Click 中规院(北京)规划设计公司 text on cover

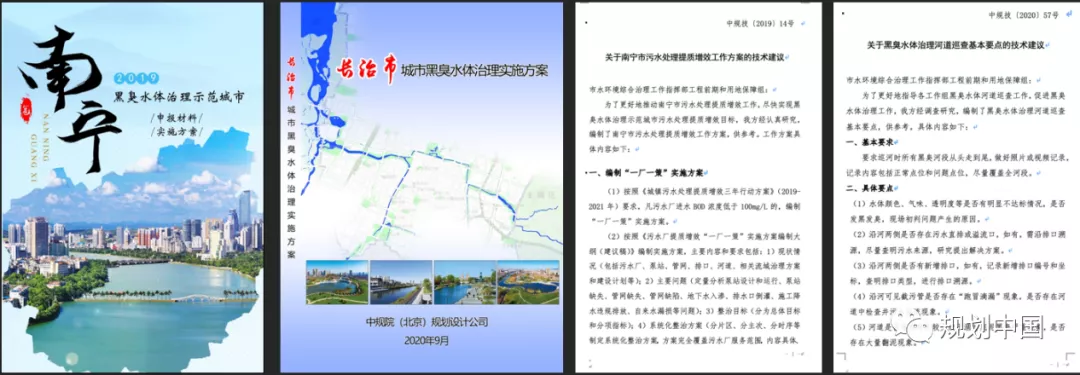click(422, 323)
